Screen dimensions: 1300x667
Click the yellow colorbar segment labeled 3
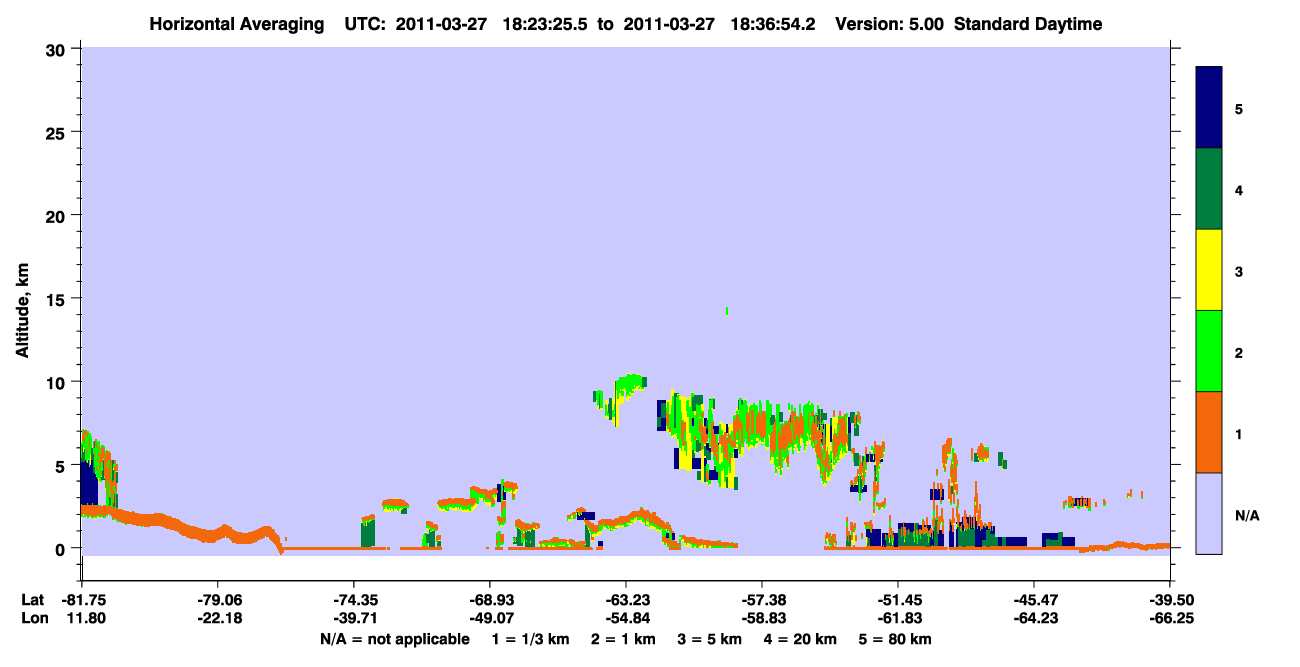(x=1209, y=270)
